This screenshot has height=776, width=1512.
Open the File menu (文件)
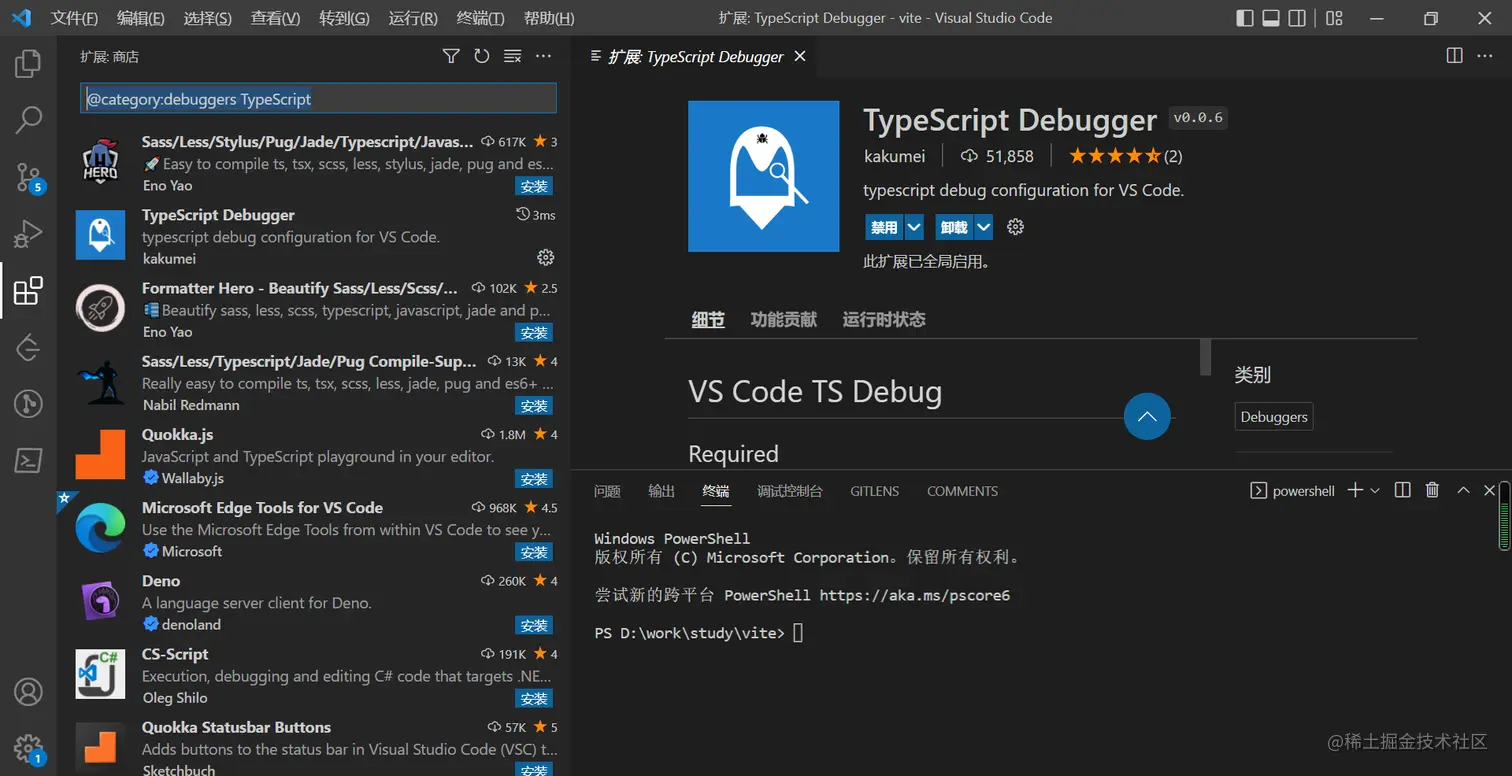coord(74,18)
